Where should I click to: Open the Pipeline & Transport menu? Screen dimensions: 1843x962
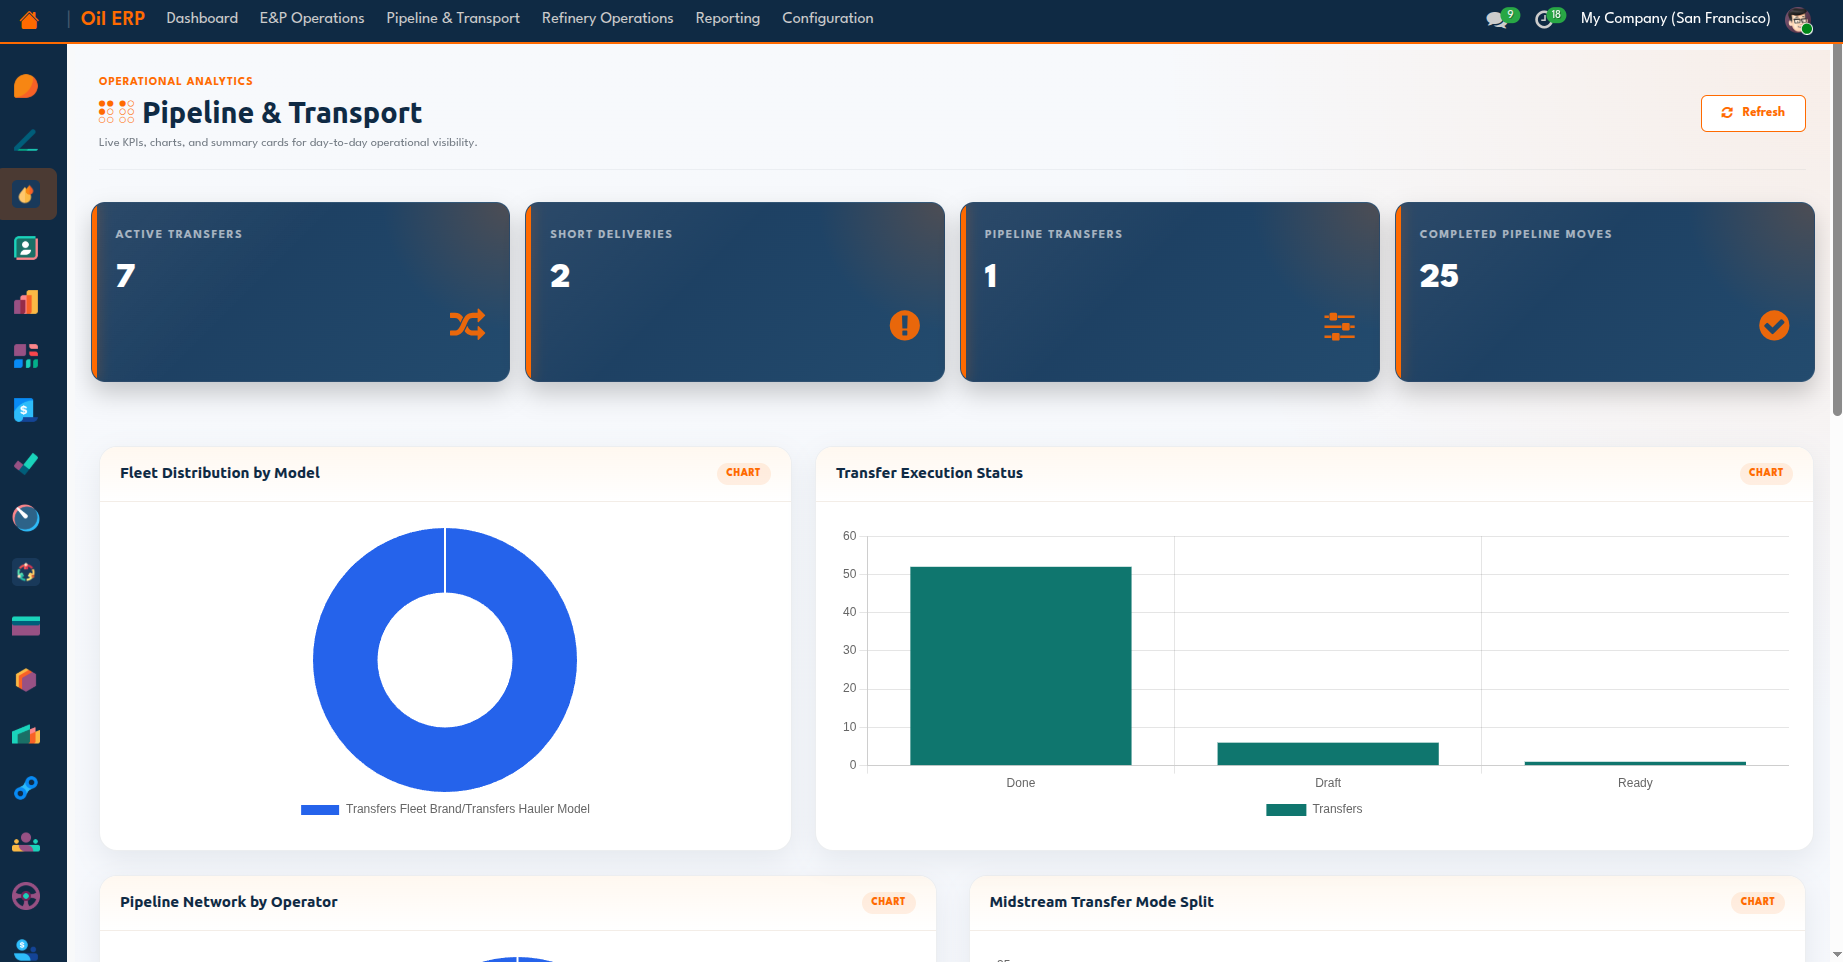453,18
